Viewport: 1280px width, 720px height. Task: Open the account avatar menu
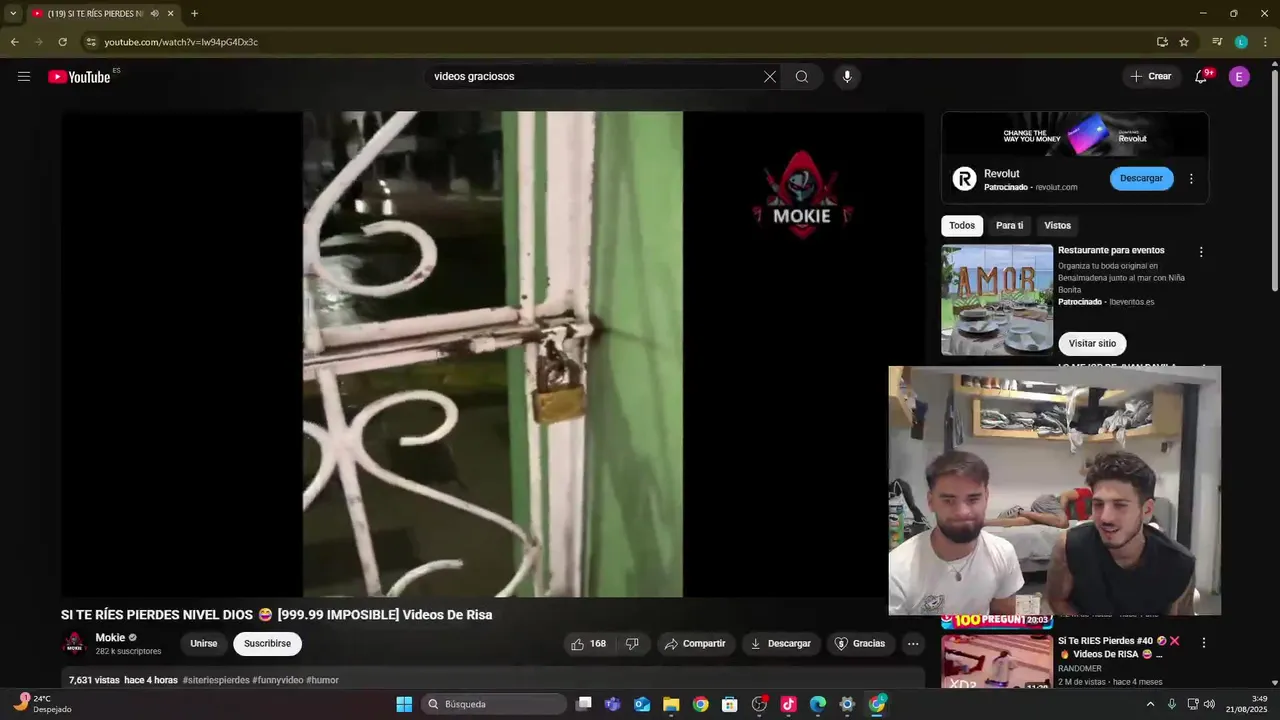coord(1239,77)
